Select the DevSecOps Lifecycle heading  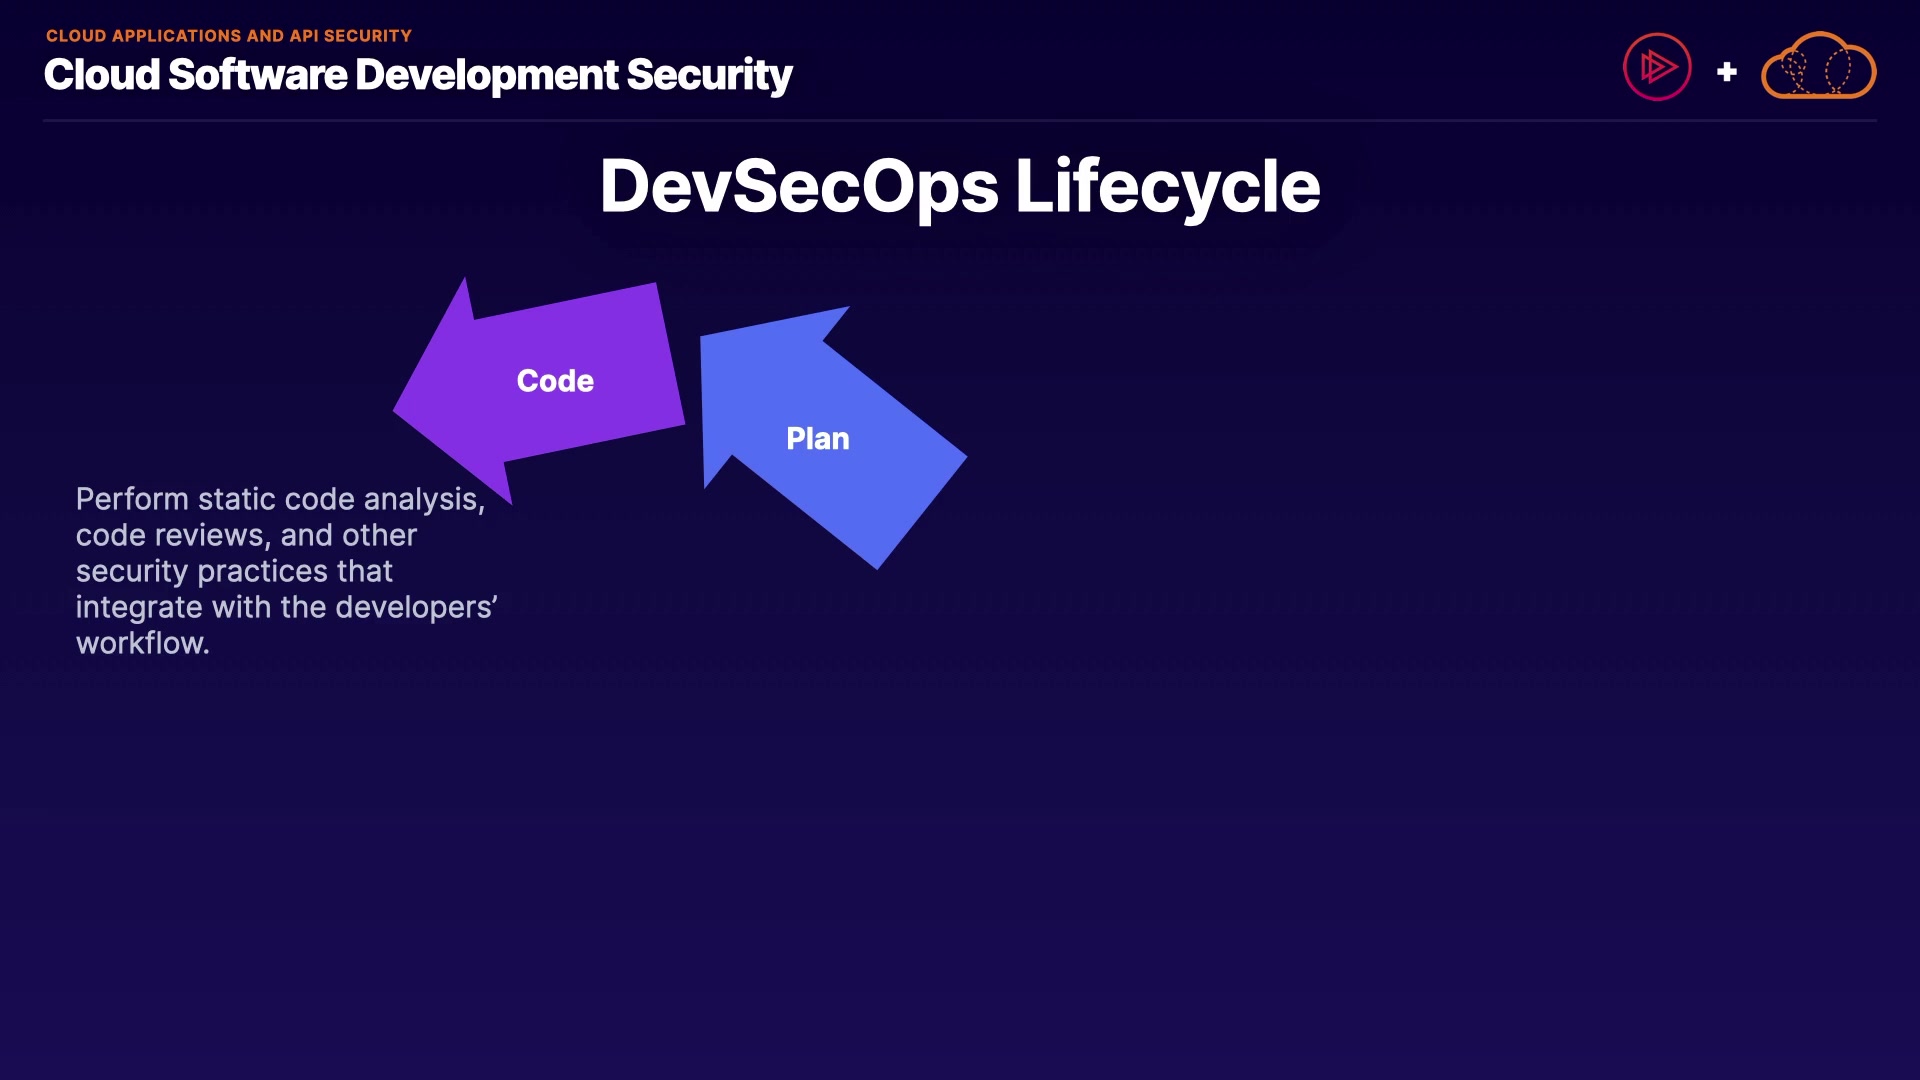[x=959, y=187]
